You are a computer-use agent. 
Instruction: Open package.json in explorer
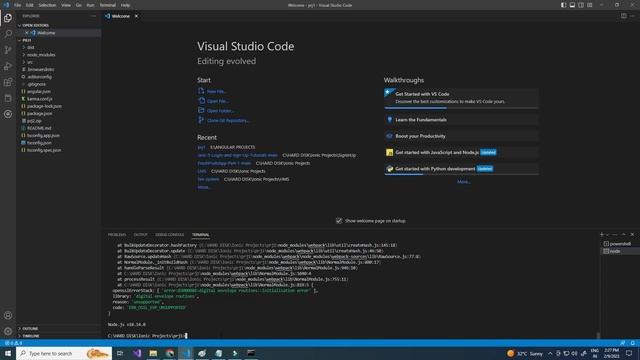pos(39,113)
